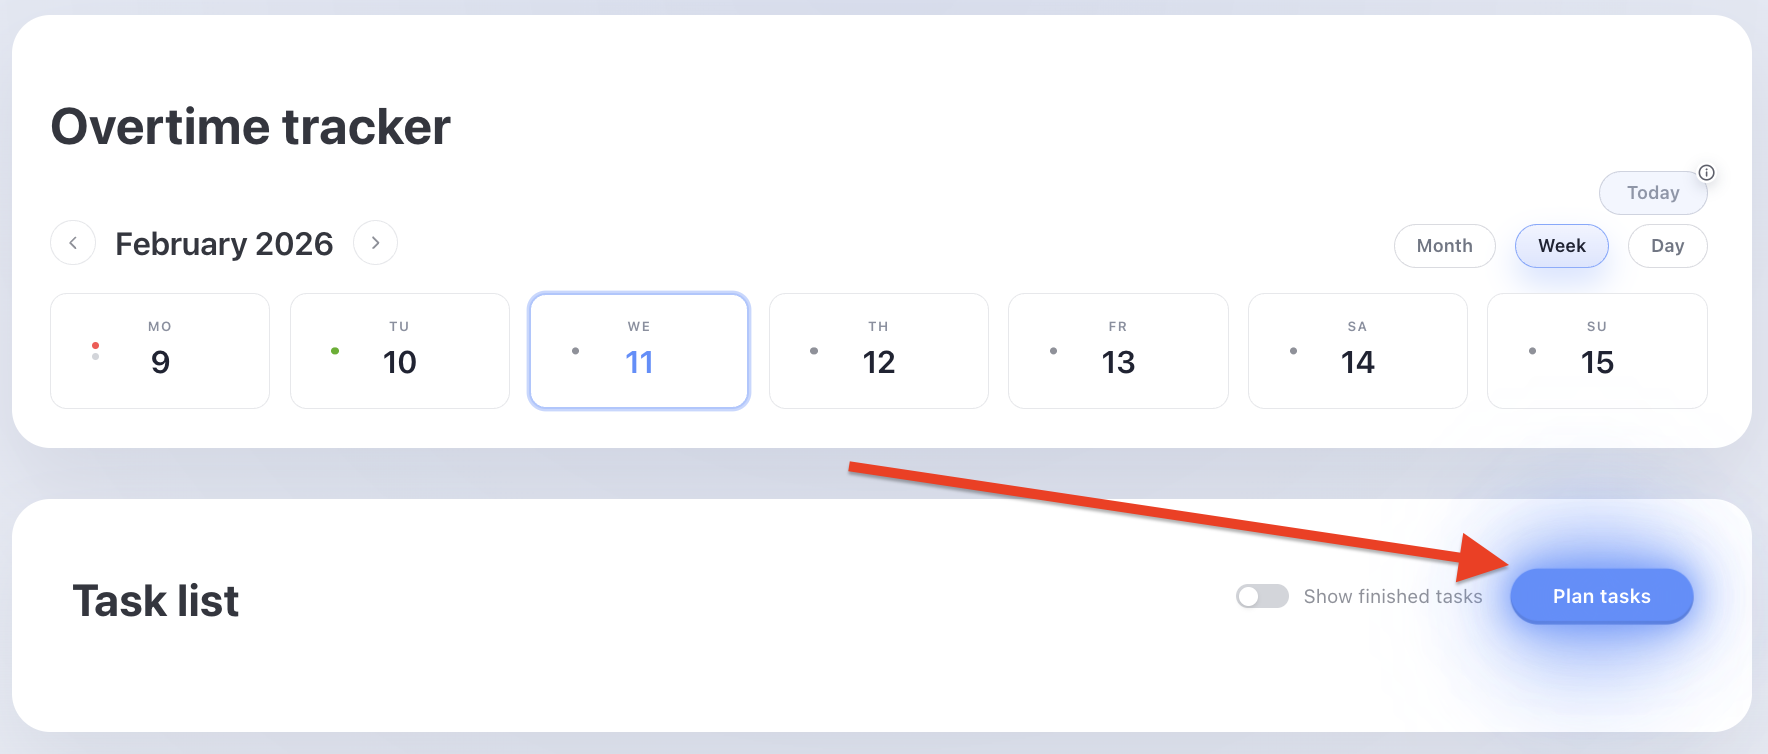
Task: Click the green status dot on Tuesday
Action: coord(335,351)
